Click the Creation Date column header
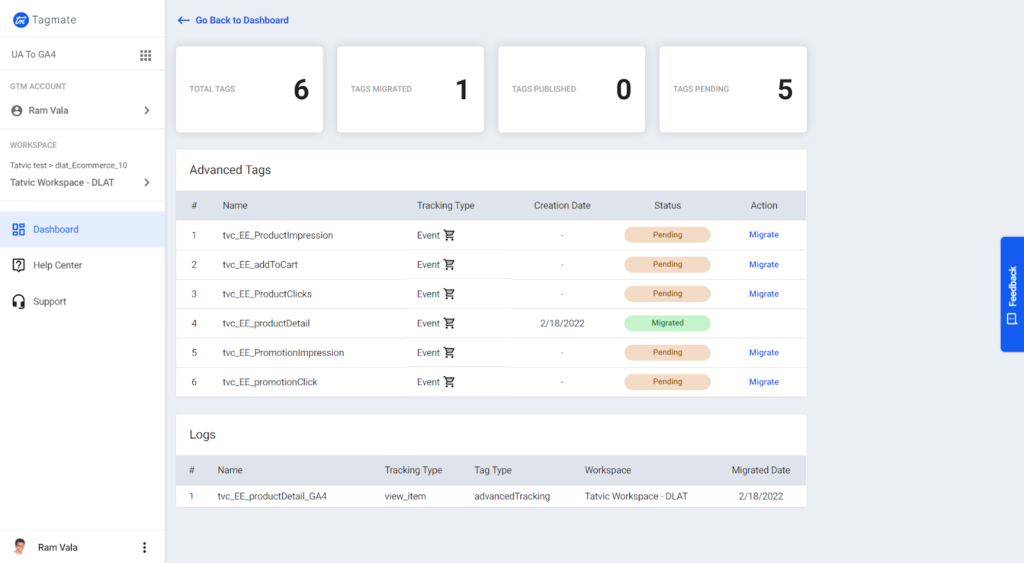This screenshot has width=1024, height=563. click(x=562, y=206)
